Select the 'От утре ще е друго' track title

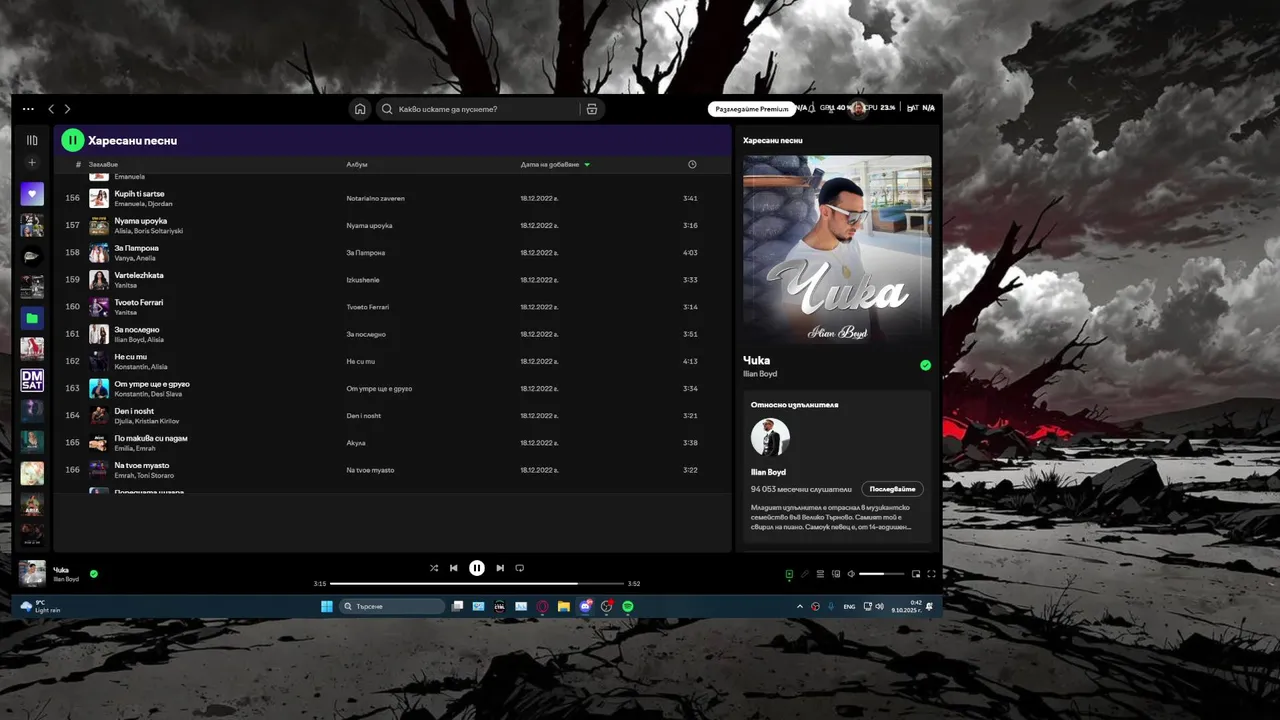152,384
